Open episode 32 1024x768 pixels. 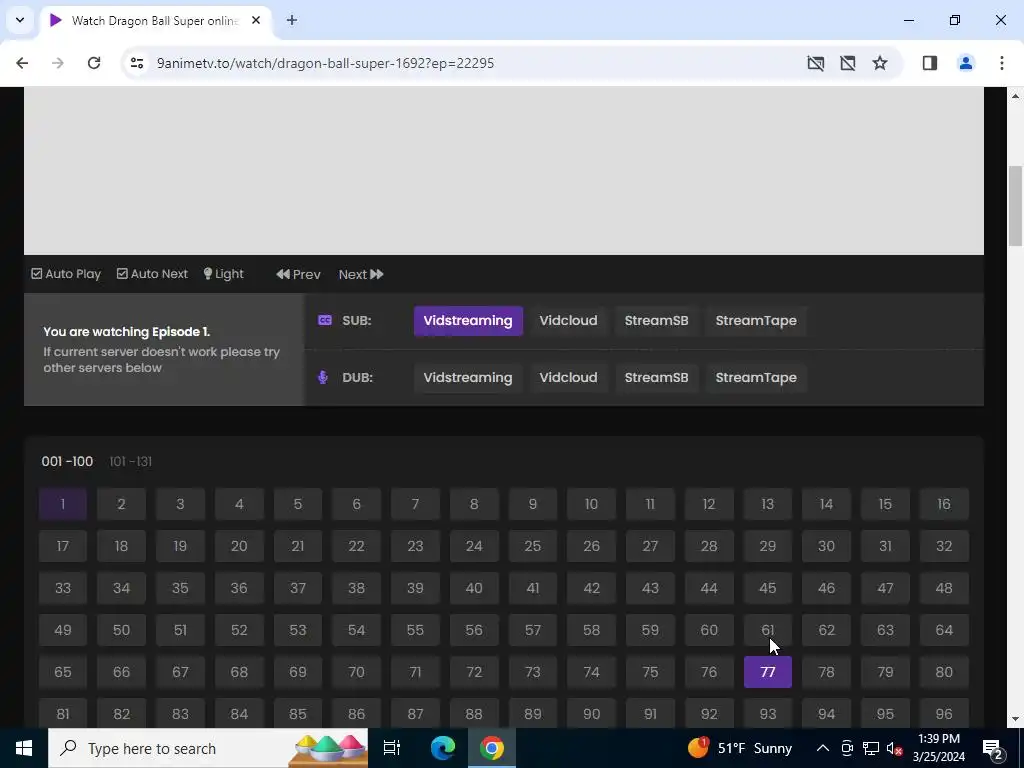pyautogui.click(x=944, y=546)
